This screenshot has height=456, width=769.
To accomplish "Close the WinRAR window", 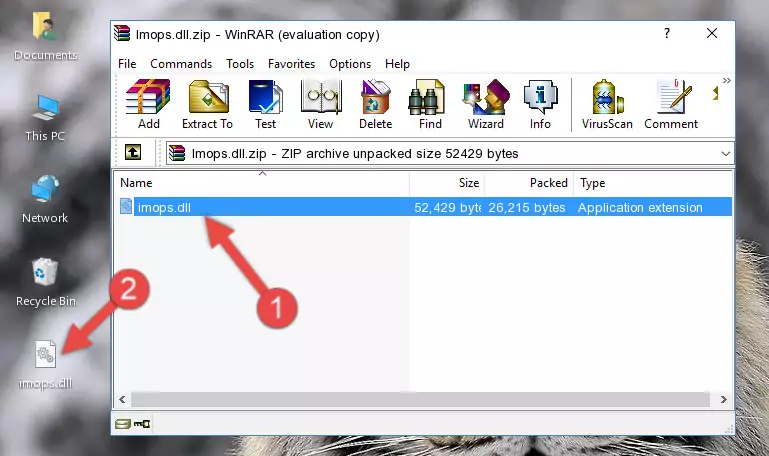I will 712,33.
